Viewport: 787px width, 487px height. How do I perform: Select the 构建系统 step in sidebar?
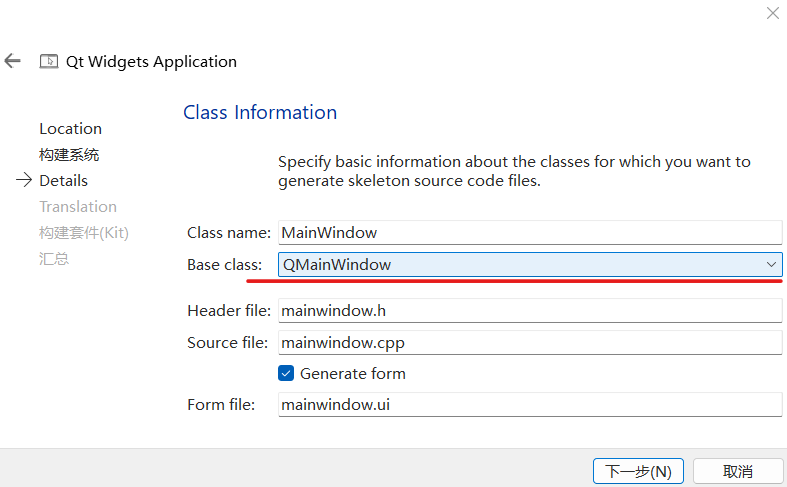point(69,155)
